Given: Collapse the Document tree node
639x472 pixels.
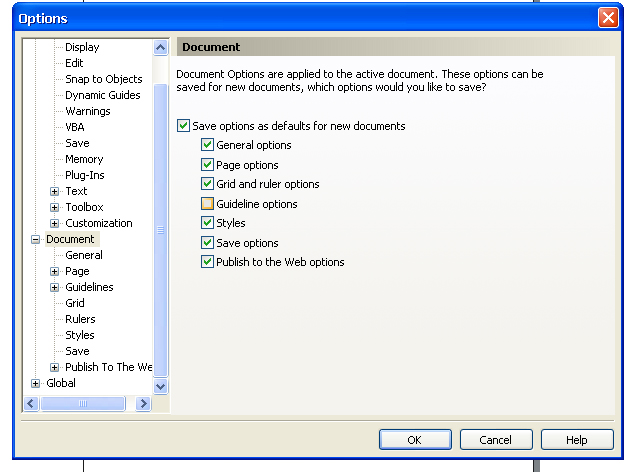Looking at the screenshot, I should [x=35, y=239].
